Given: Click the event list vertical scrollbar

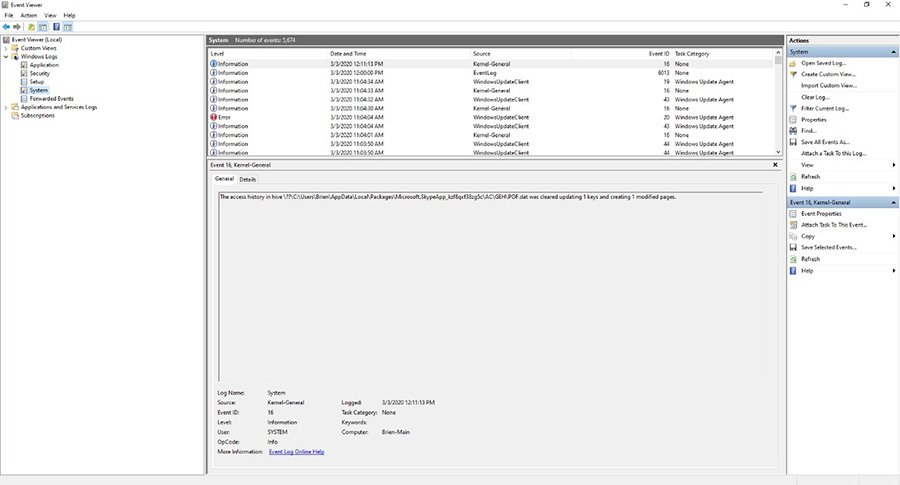Looking at the screenshot, I should (778, 100).
